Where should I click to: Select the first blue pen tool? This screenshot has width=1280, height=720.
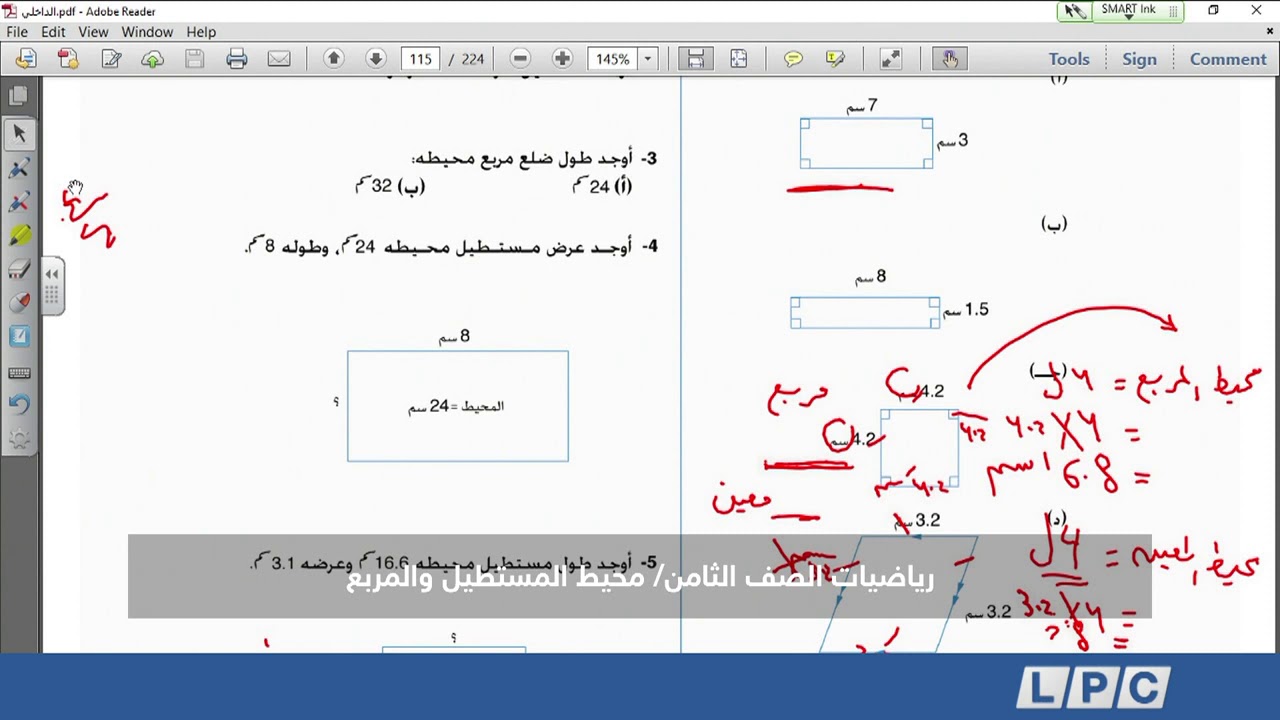click(x=19, y=168)
